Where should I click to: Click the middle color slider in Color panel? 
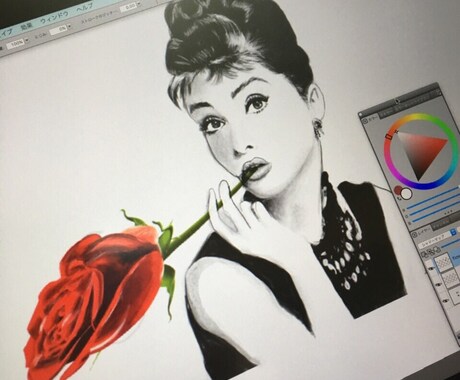point(435,205)
